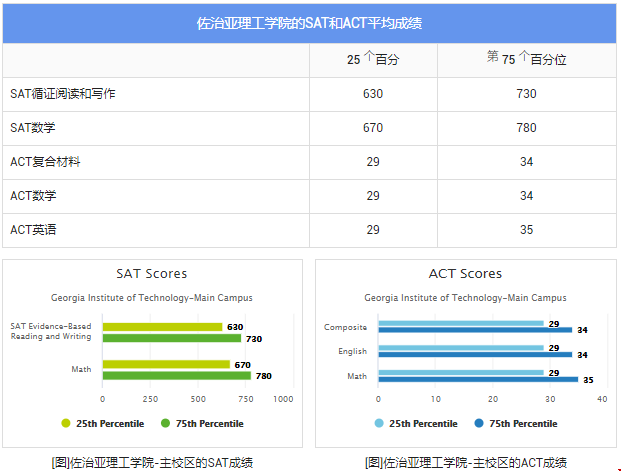This screenshot has width=621, height=471.
Task: Toggle the dark blue ACT 75th Percentile dot
Action: click(479, 423)
